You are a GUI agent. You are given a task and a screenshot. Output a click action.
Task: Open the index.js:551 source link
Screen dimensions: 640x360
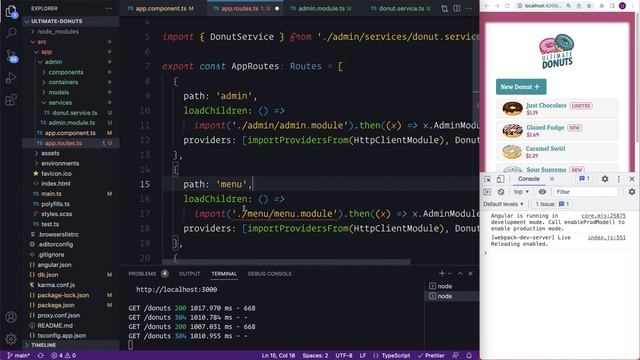point(607,238)
